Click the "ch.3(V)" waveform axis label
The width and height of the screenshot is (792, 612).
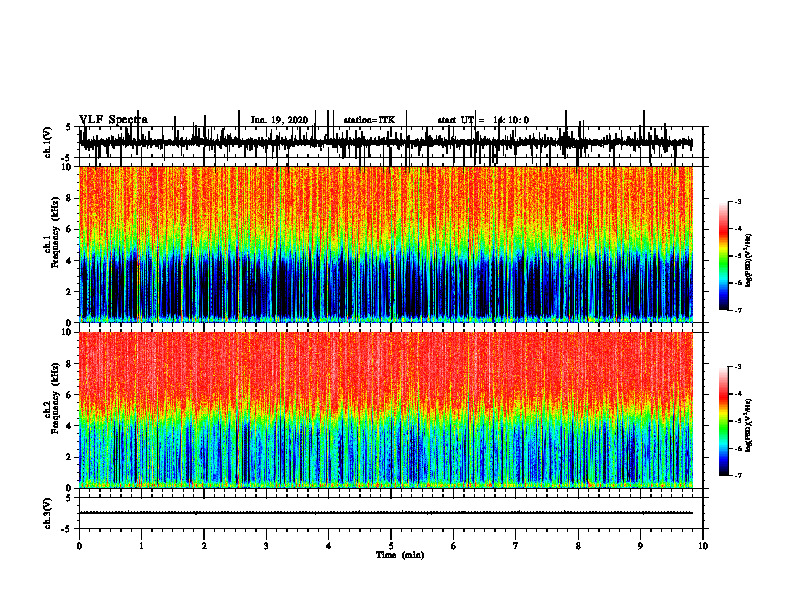(x=48, y=513)
